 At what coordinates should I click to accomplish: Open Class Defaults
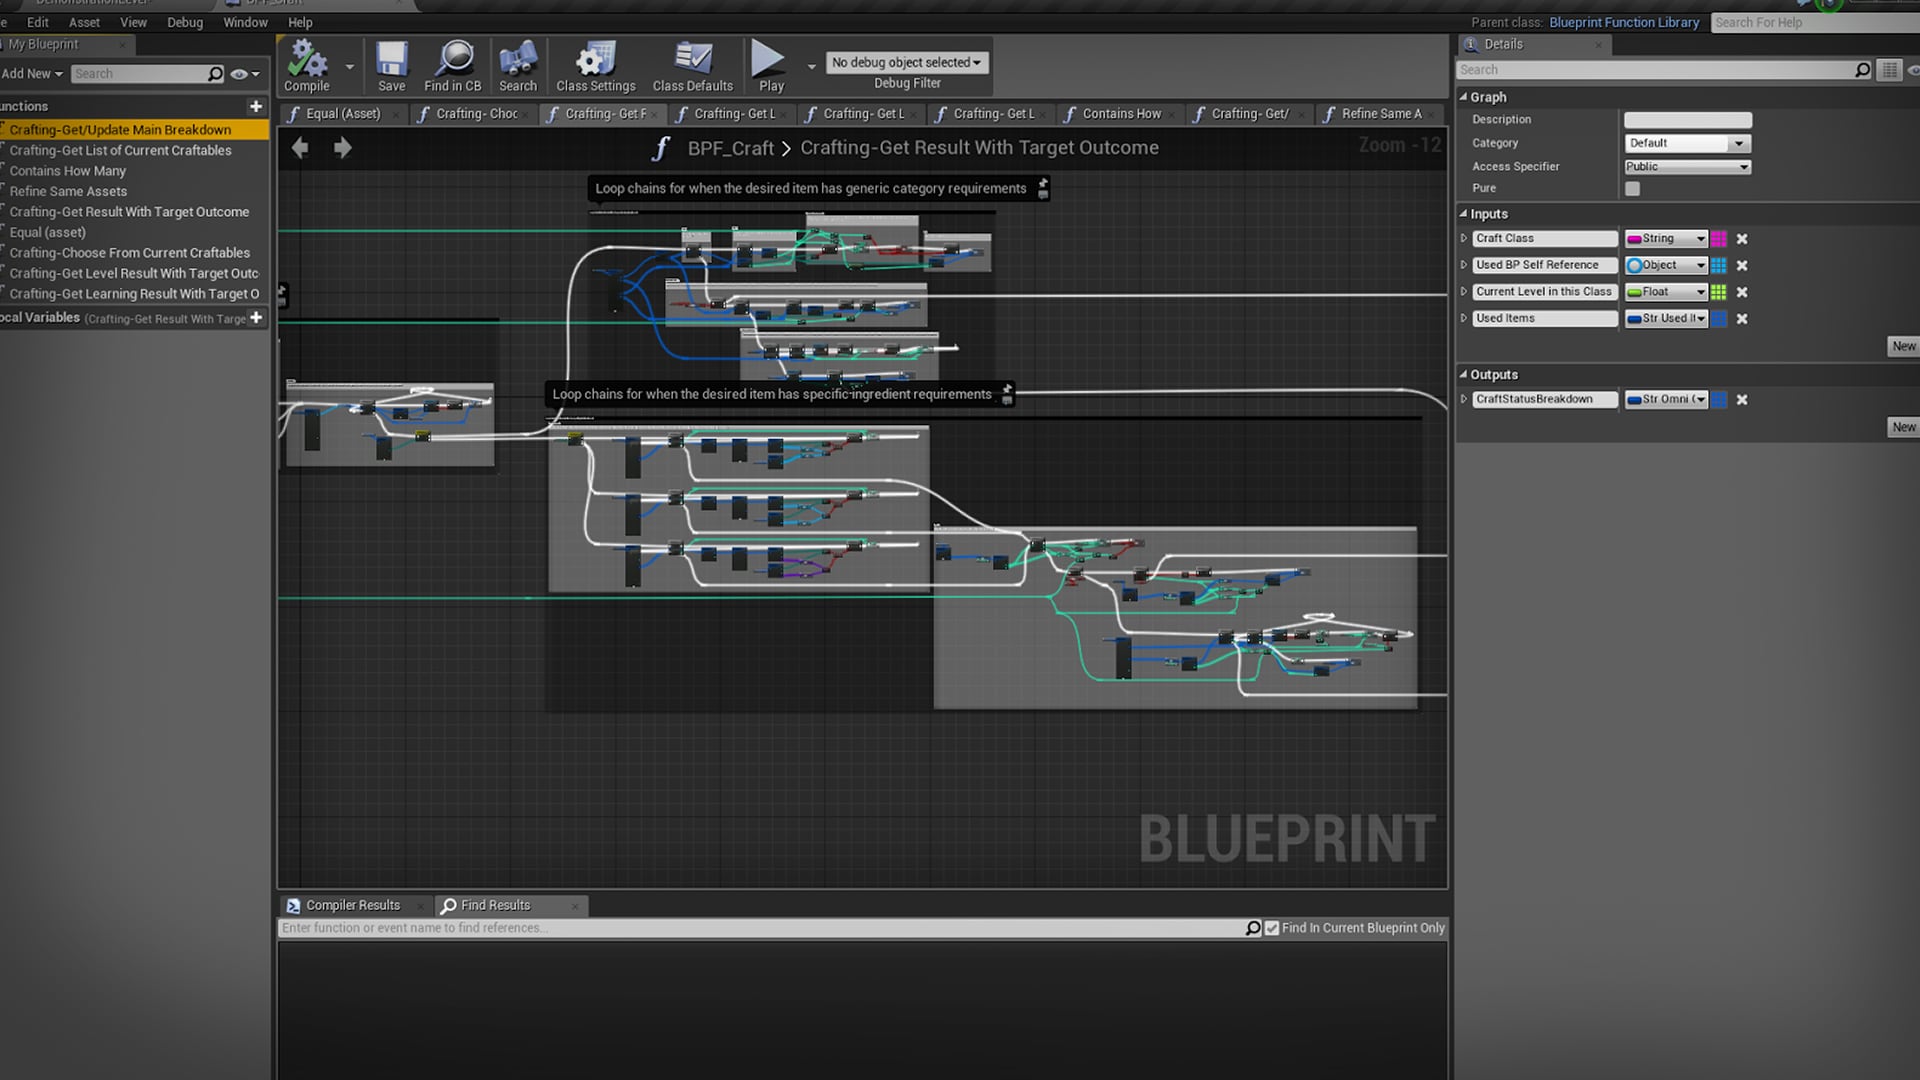pyautogui.click(x=692, y=64)
